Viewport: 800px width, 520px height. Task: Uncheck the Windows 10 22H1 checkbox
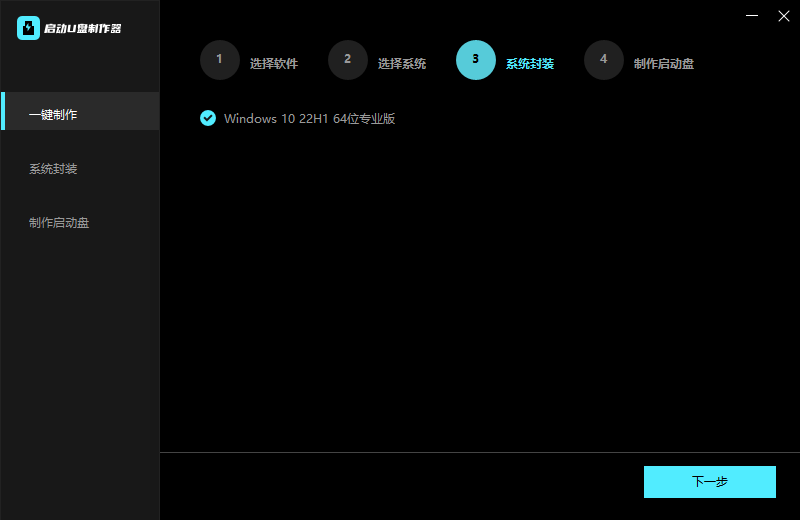coord(208,118)
